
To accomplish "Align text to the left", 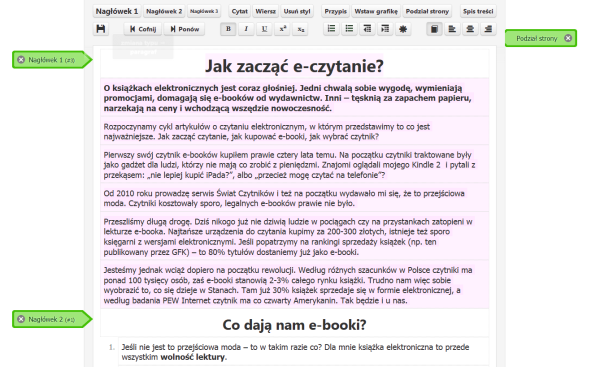I will pos(452,29).
